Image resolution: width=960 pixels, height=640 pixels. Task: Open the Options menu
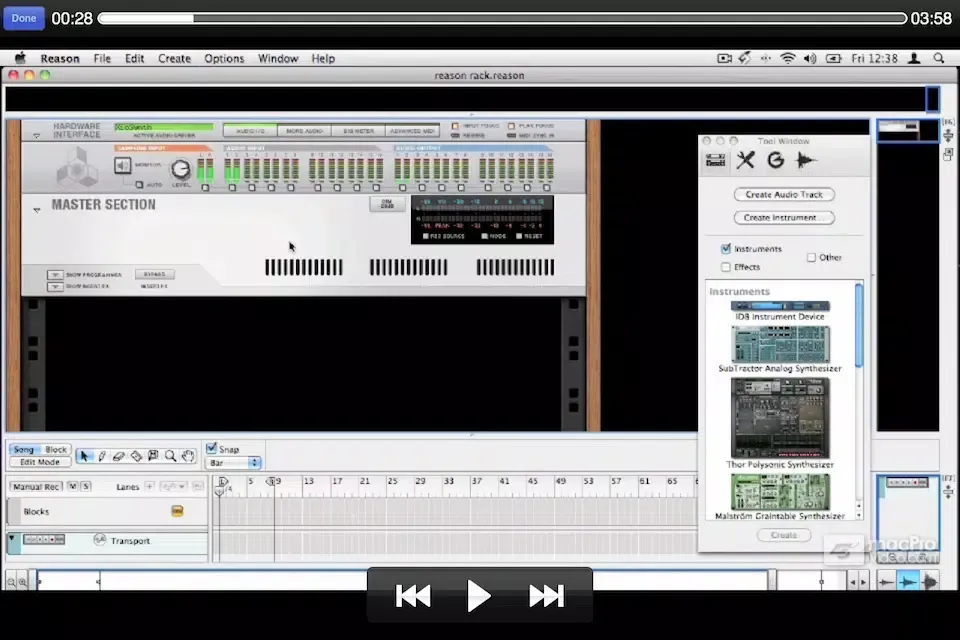pos(224,58)
